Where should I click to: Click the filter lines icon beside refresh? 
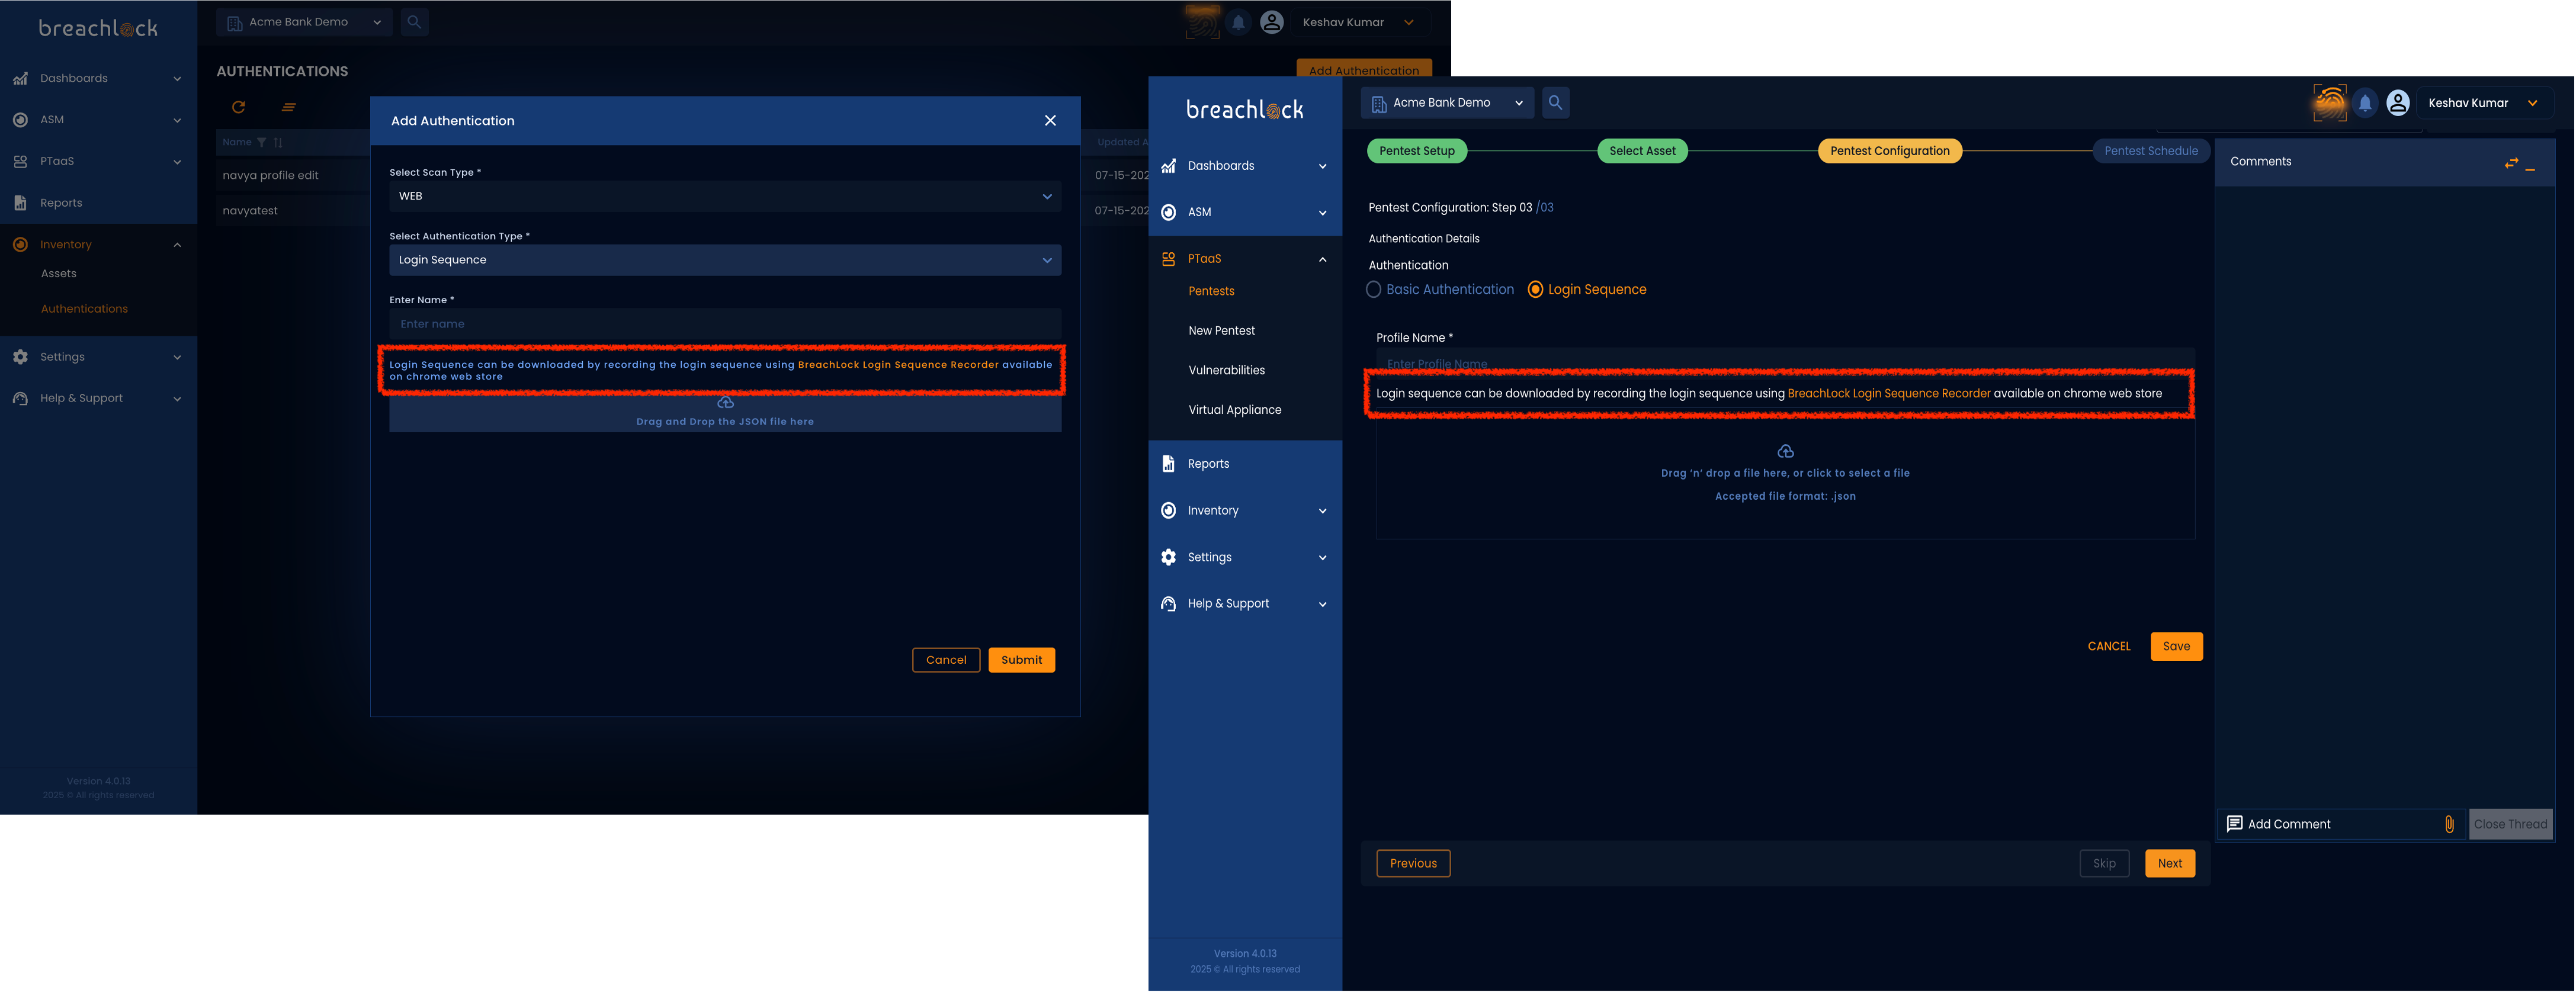point(289,107)
